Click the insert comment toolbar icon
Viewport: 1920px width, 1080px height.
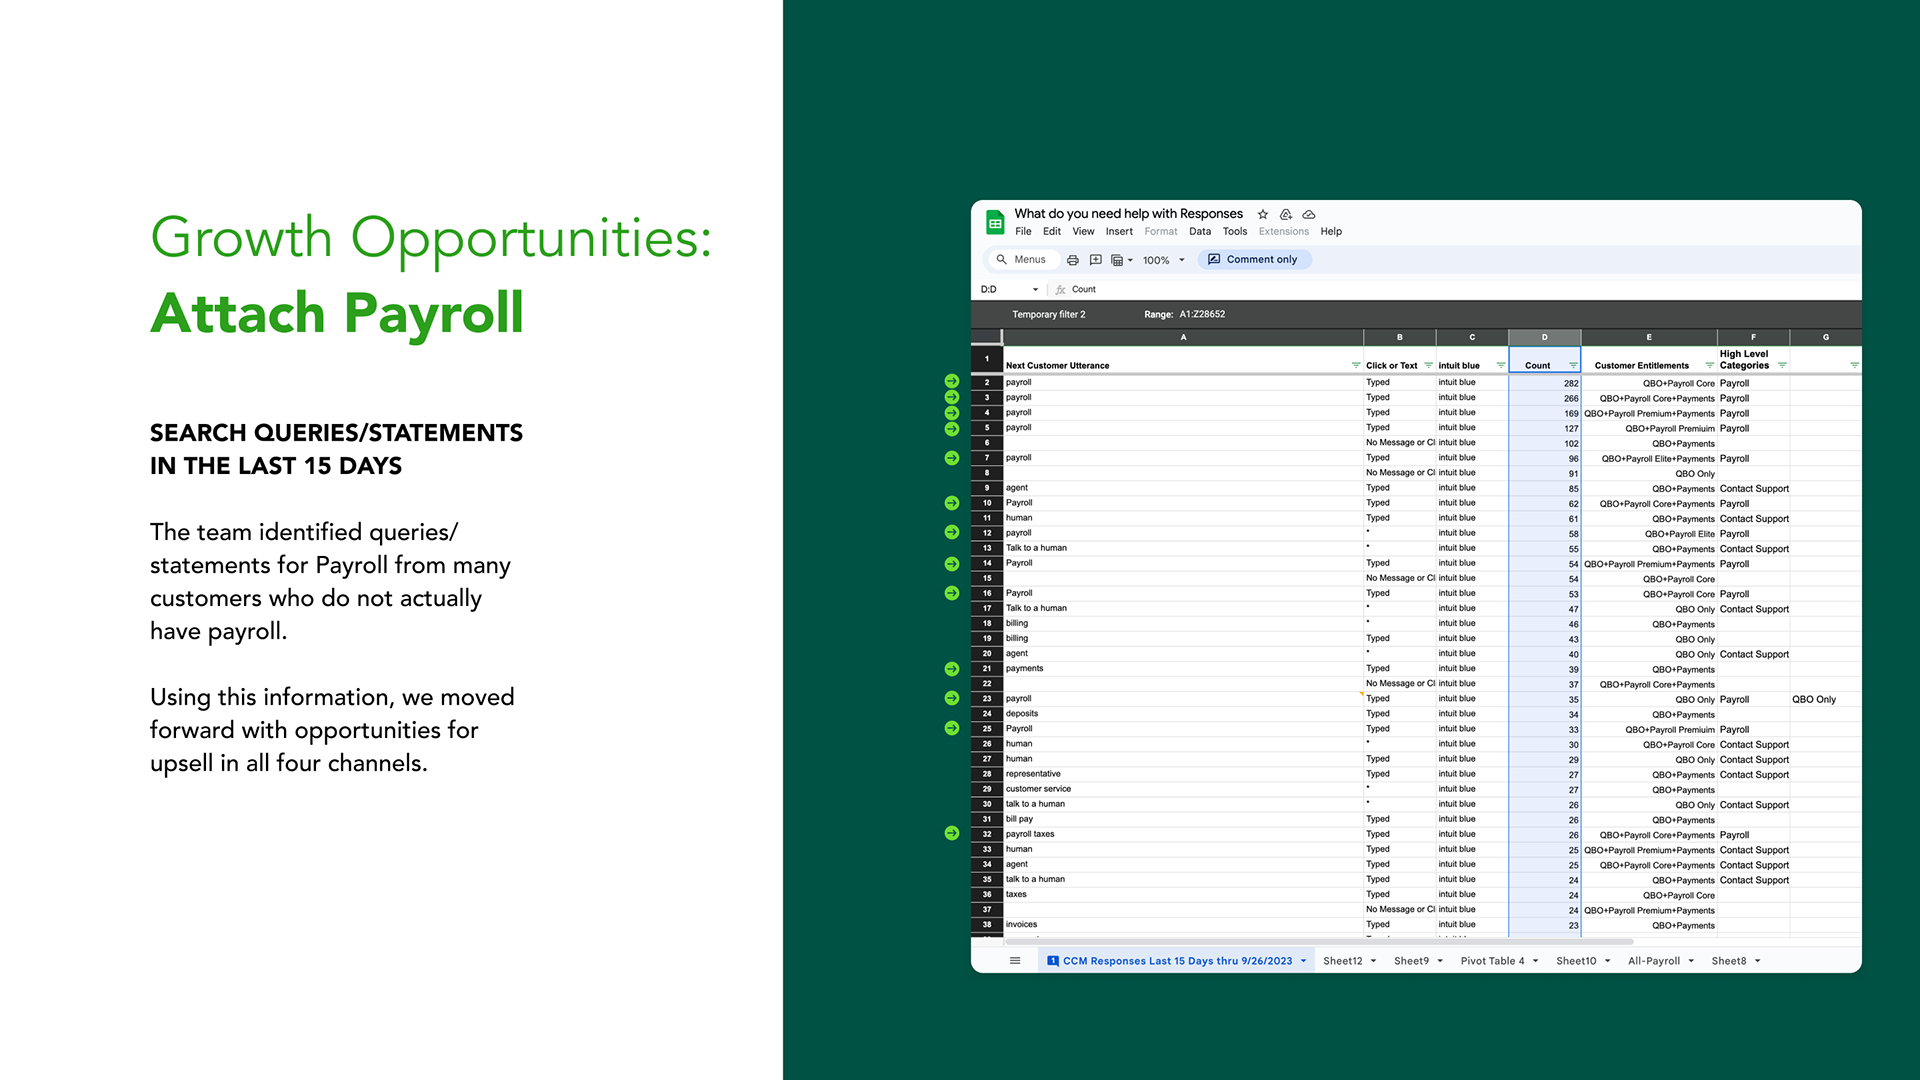[x=1096, y=260]
